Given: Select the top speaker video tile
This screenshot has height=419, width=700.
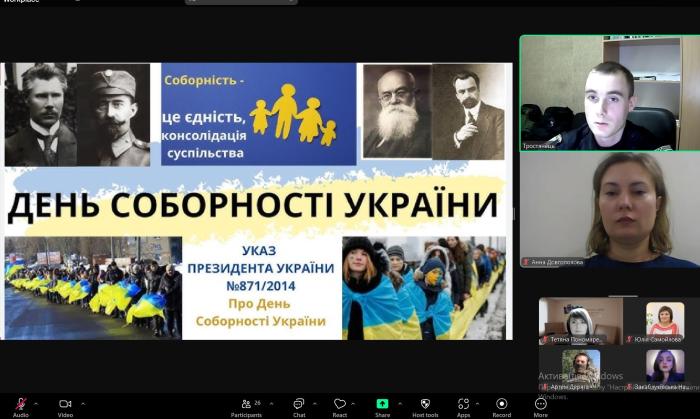Looking at the screenshot, I should click(609, 93).
